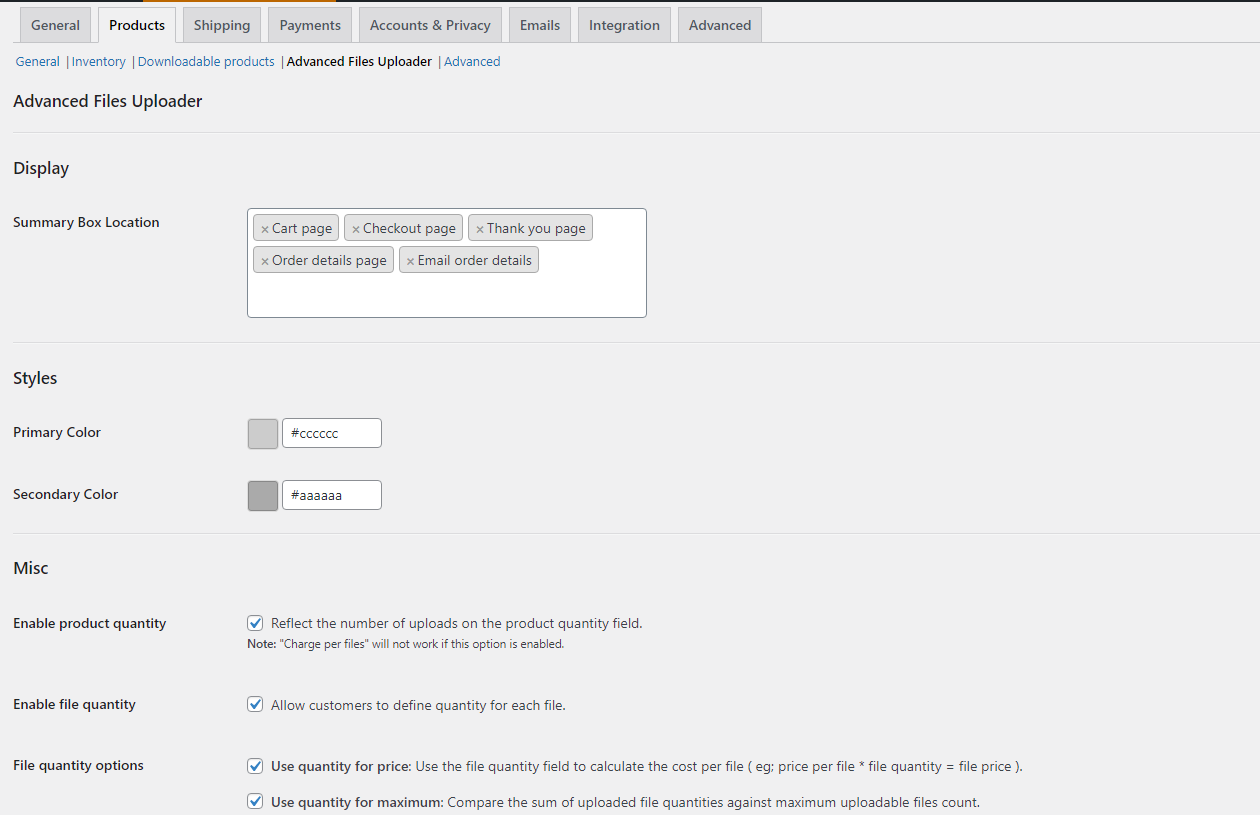Open the Emails settings tab
The height and width of the screenshot is (815, 1260).
(x=540, y=25)
